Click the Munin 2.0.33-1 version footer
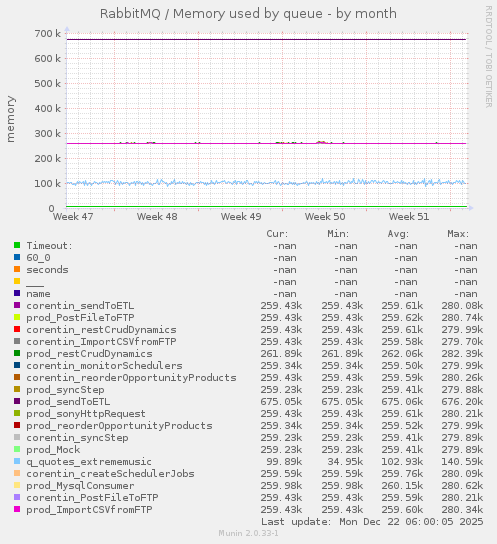 pyautogui.click(x=248, y=533)
